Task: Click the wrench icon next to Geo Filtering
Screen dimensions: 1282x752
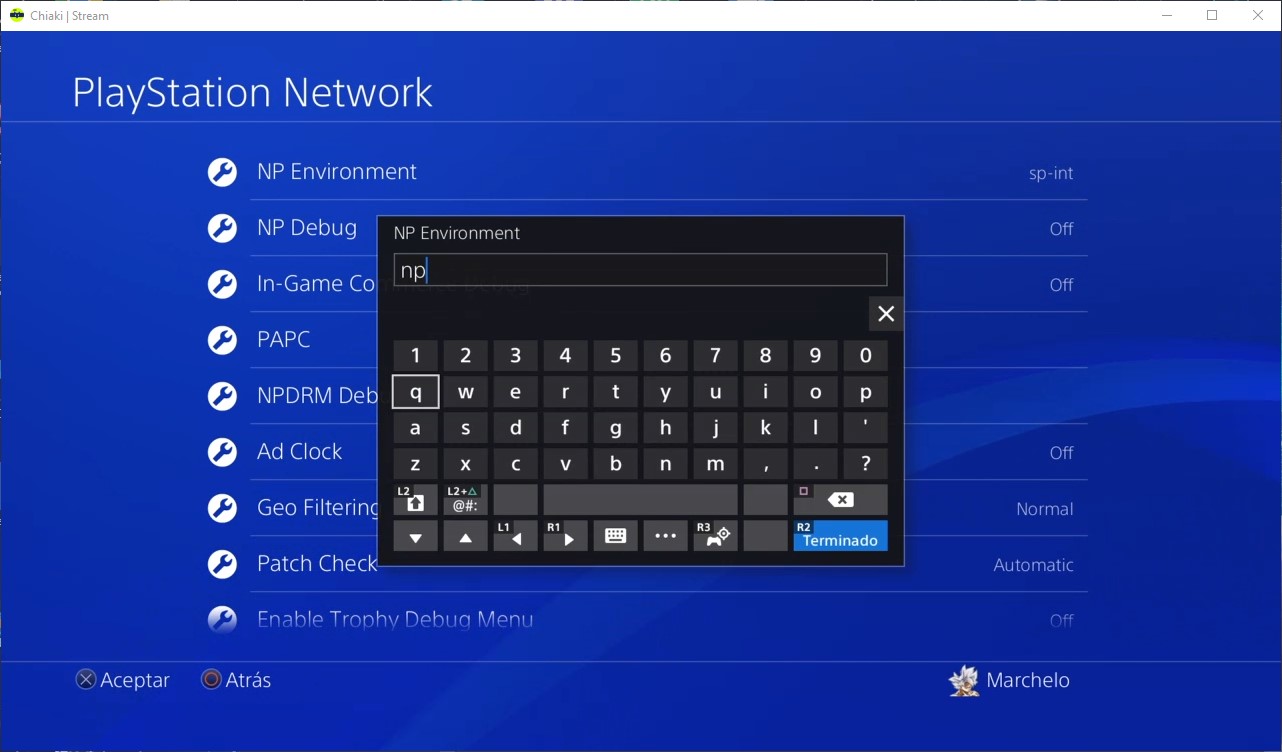Action: [222, 508]
